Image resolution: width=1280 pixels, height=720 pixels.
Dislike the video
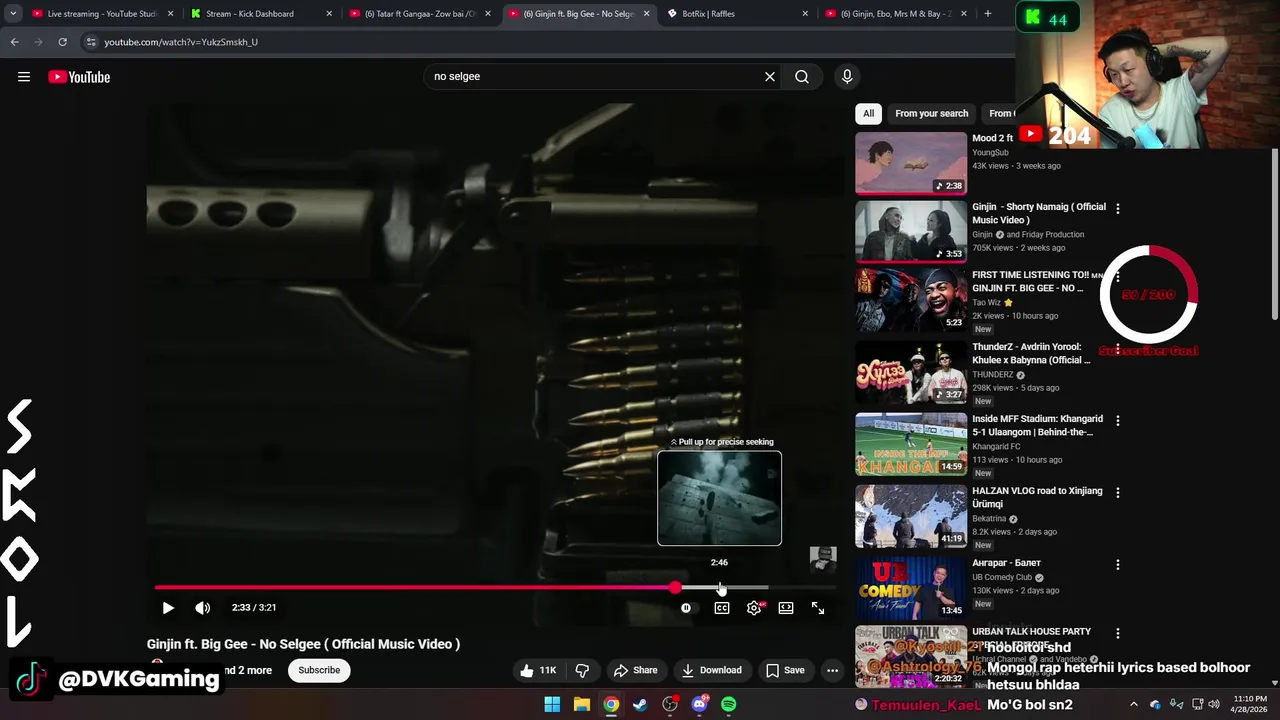(582, 670)
